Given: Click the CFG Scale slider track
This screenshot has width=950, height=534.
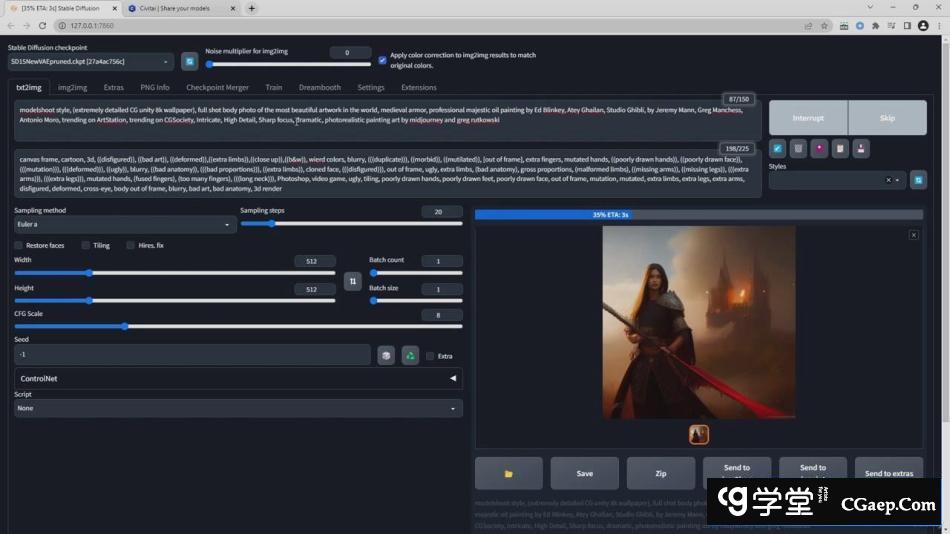Looking at the screenshot, I should 238,326.
